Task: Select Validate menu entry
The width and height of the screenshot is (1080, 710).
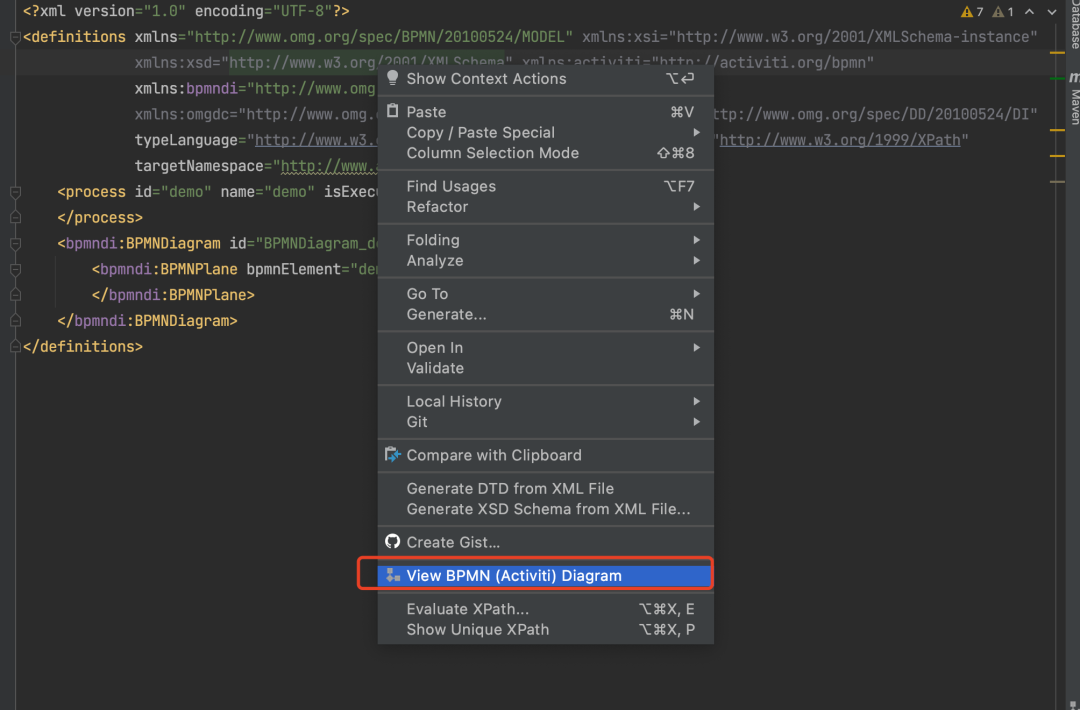Action: pos(546,368)
